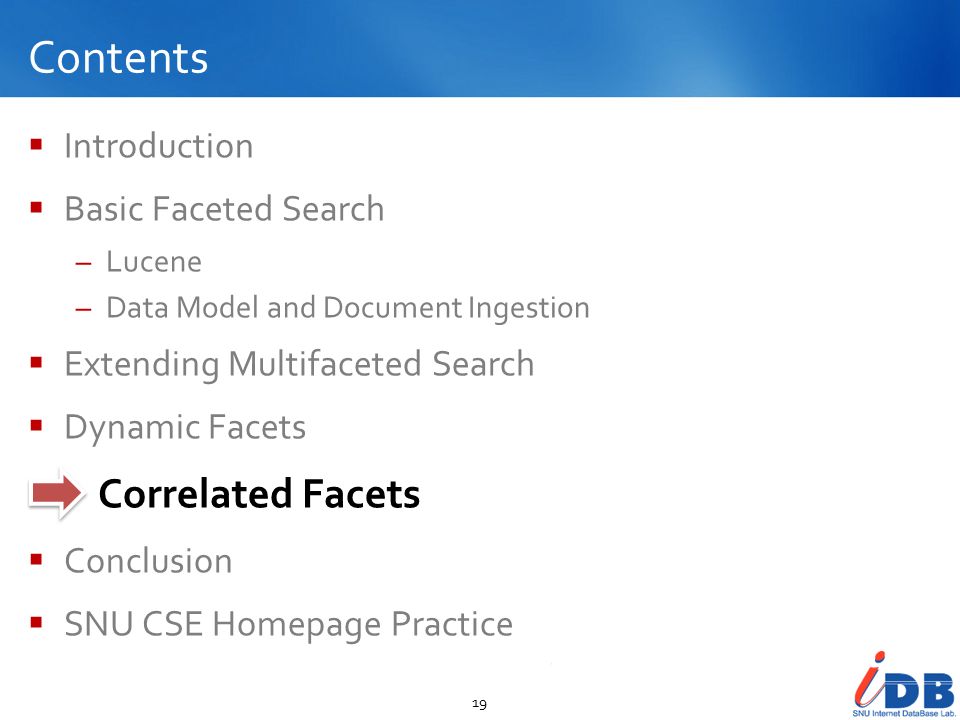Viewport: 960px width, 720px height.
Task: Select Extending Multifaceted Search
Action: (x=299, y=365)
